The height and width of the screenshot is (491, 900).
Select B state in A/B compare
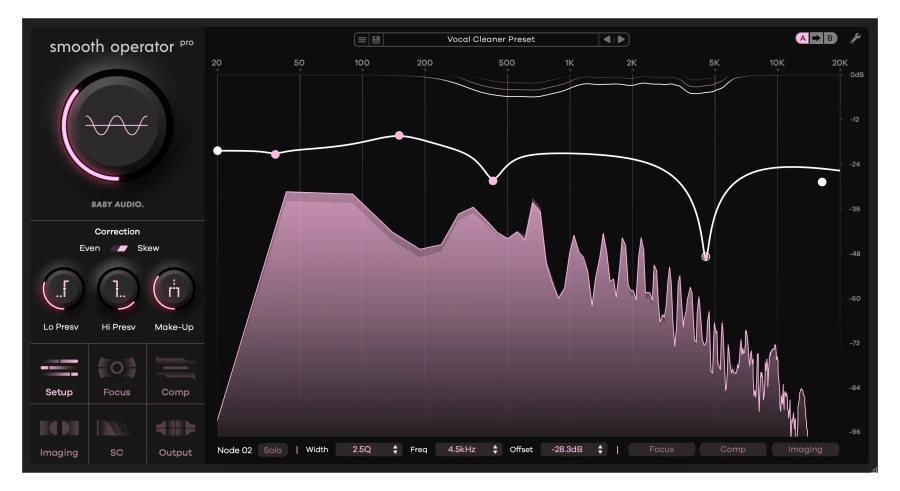click(x=830, y=38)
